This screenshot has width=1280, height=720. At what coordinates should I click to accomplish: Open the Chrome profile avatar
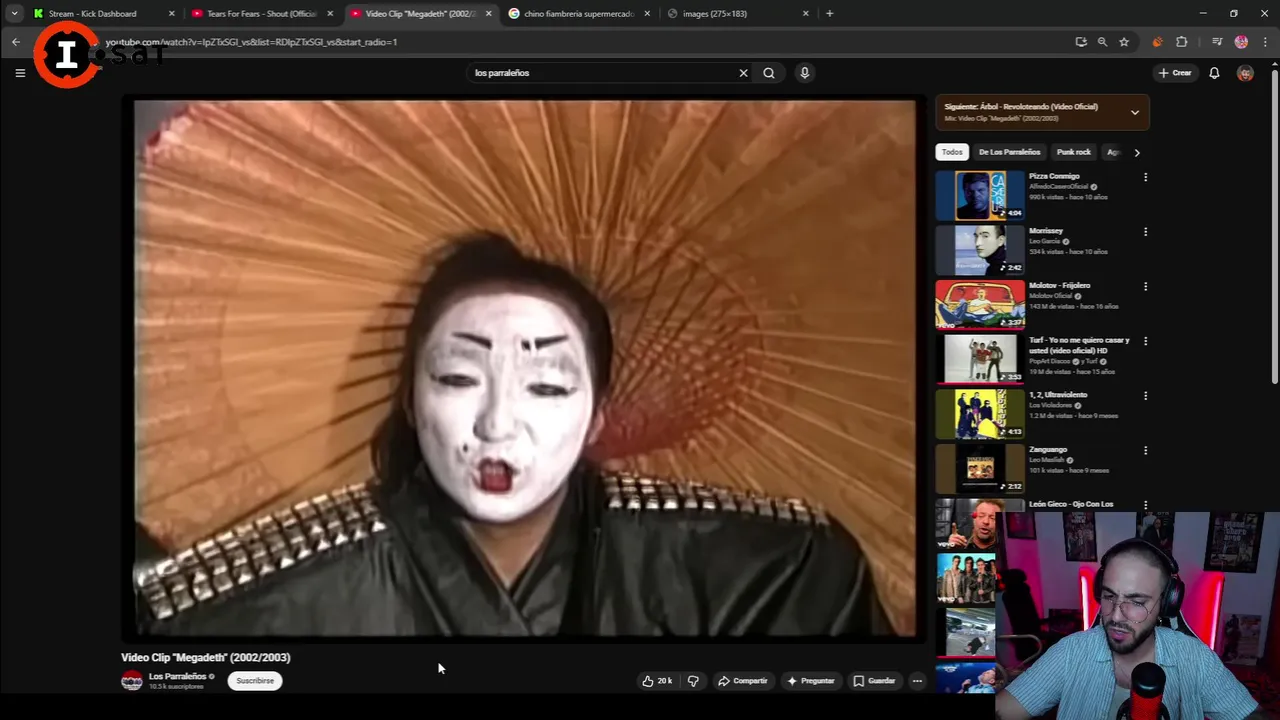click(1241, 42)
